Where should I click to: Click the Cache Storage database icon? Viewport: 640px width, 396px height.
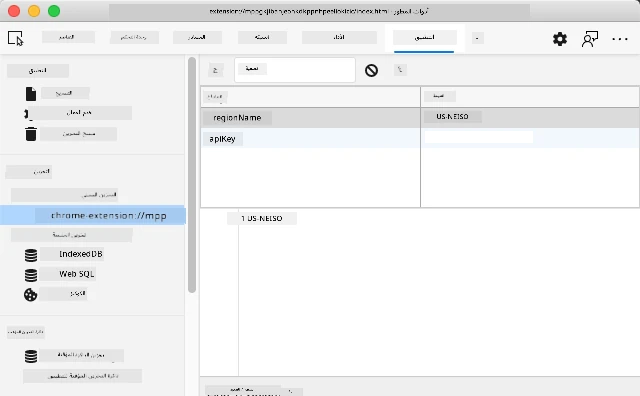point(31,356)
